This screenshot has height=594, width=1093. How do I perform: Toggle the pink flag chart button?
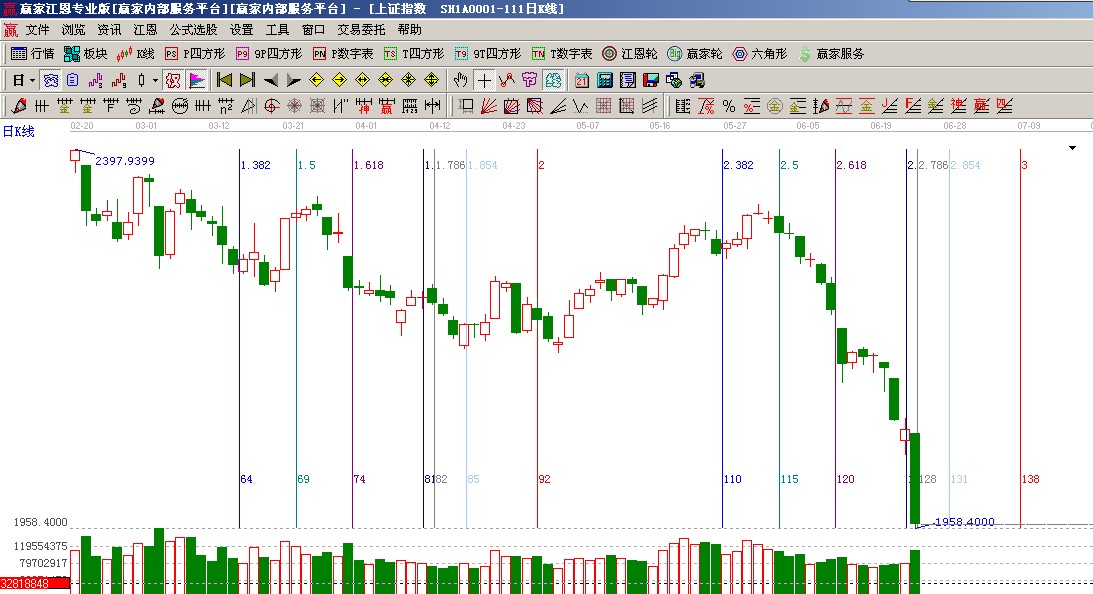click(x=196, y=80)
